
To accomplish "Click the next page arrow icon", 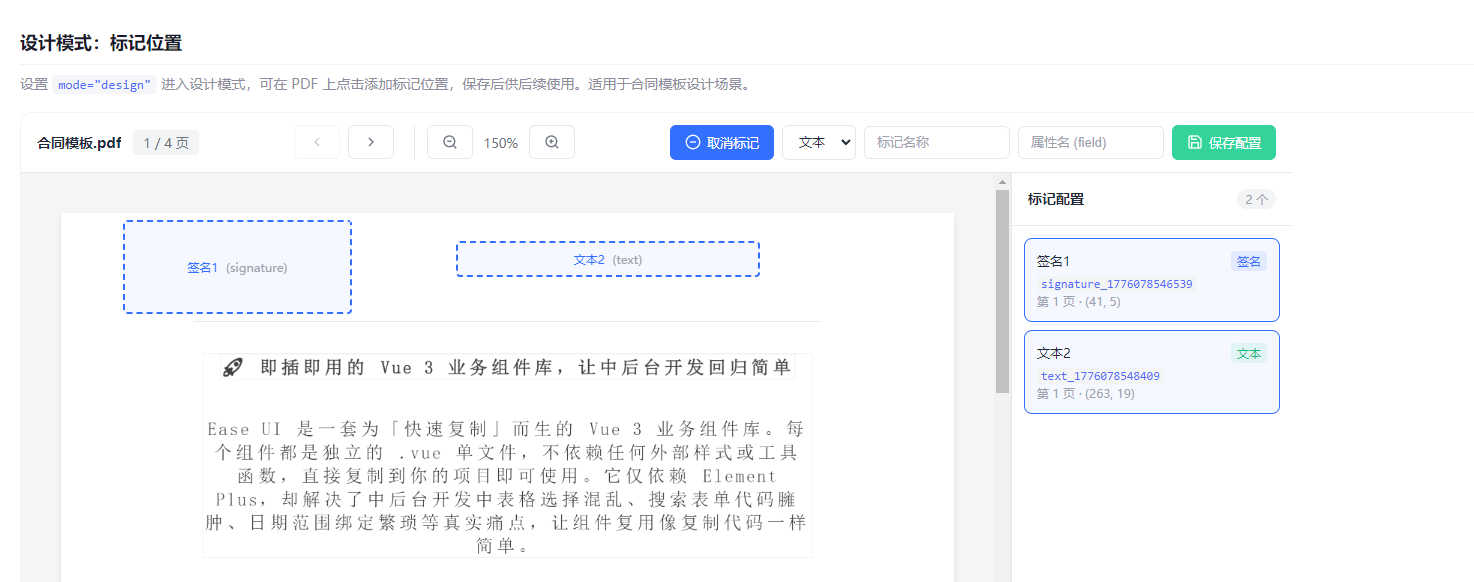I will (370, 142).
